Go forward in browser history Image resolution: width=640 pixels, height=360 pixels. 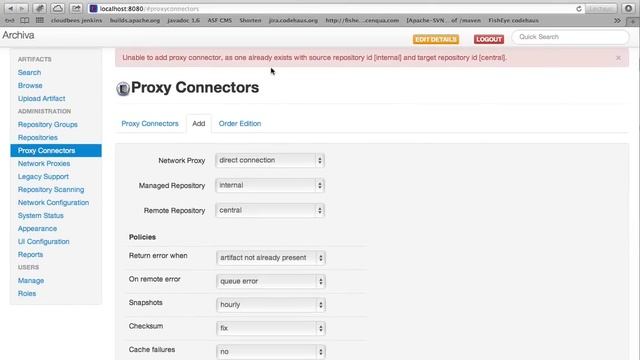(22, 9)
